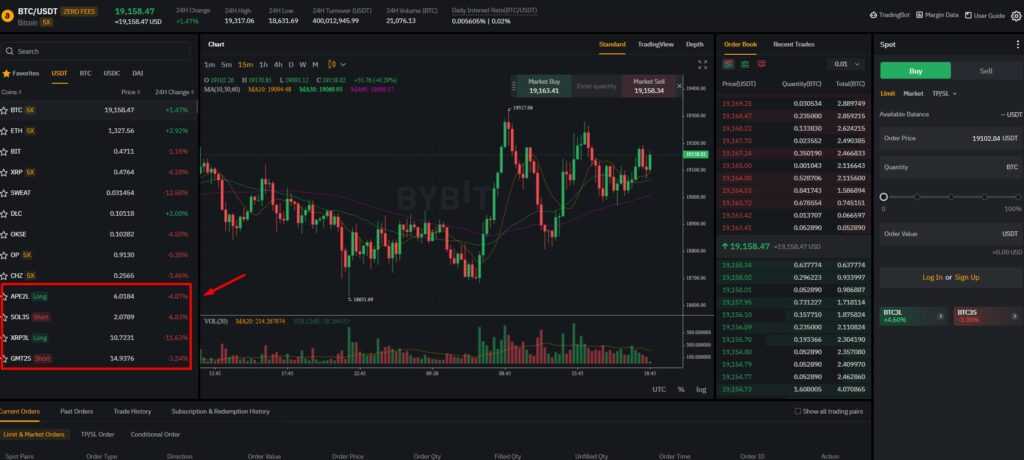
Task: Select 1m chart interval
Action: tap(210, 65)
